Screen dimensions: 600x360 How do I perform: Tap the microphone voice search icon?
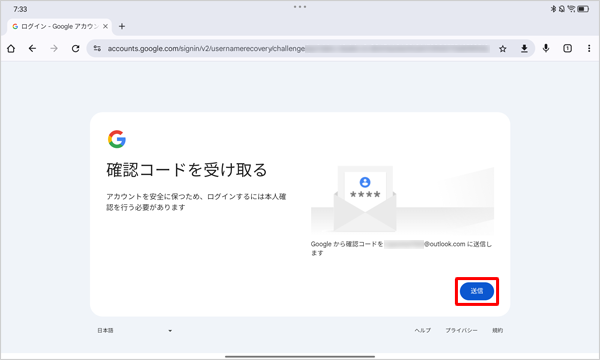pyautogui.click(x=546, y=48)
